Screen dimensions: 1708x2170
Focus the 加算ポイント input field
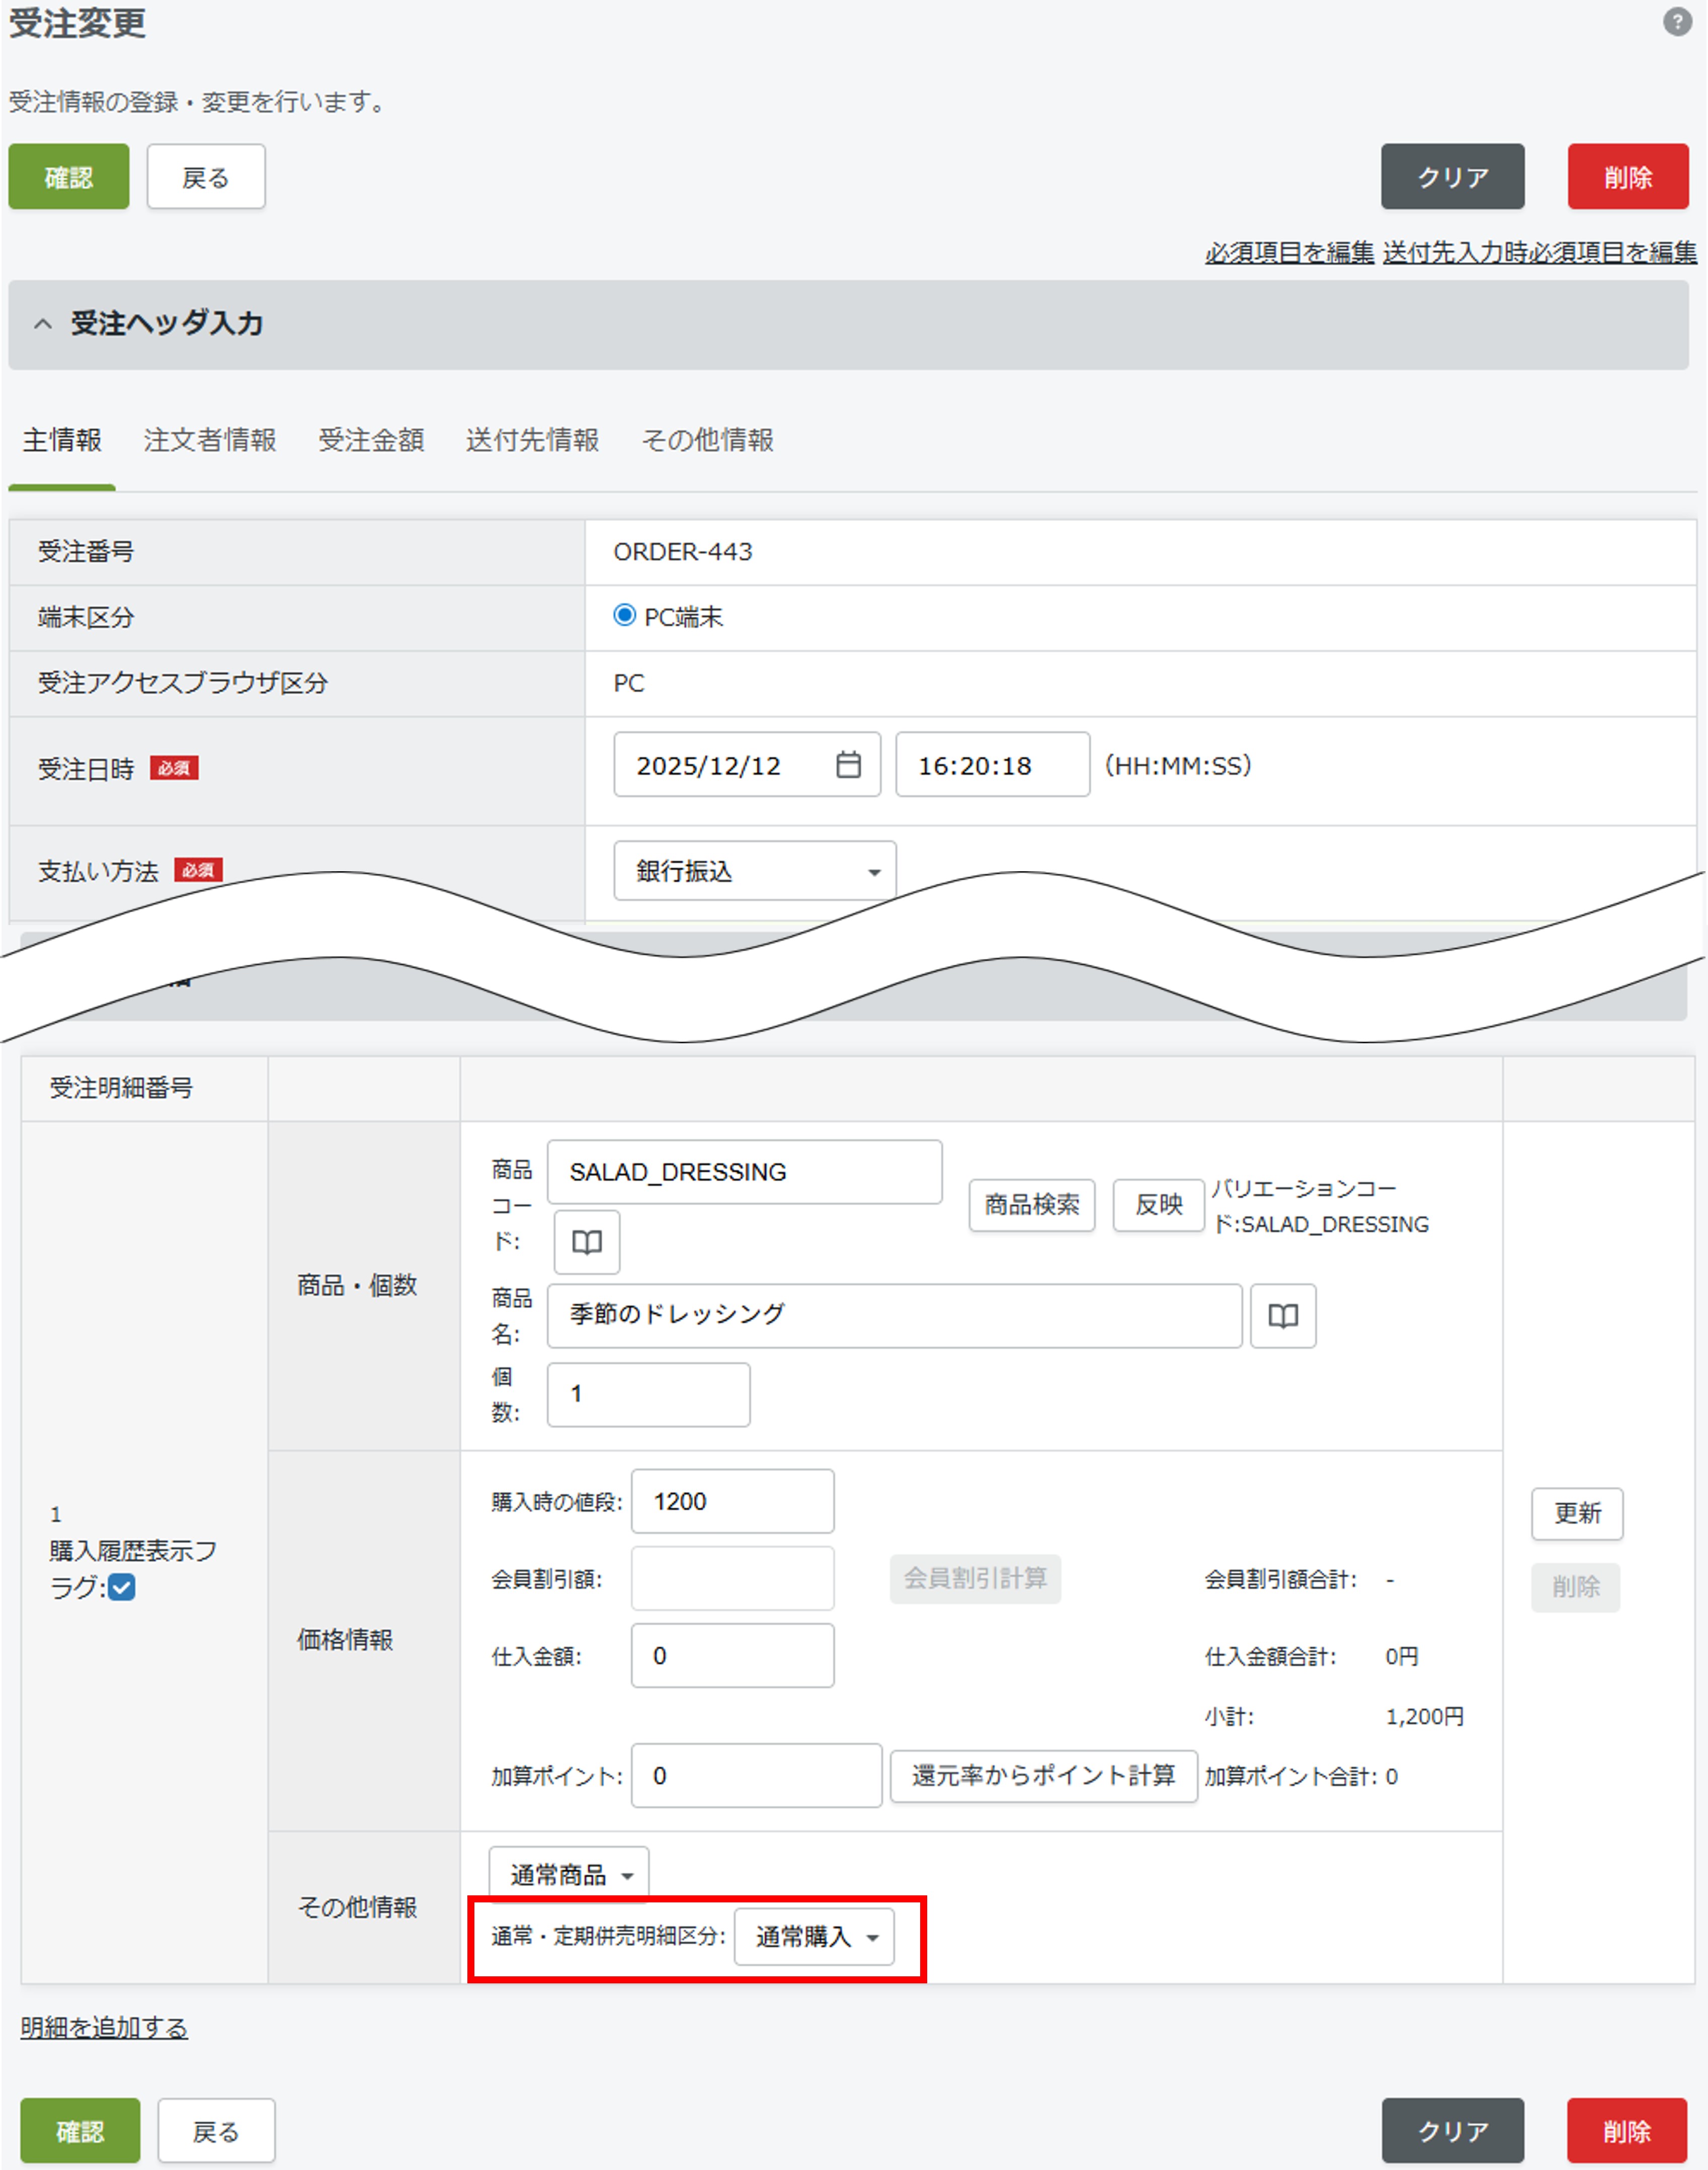point(757,1776)
